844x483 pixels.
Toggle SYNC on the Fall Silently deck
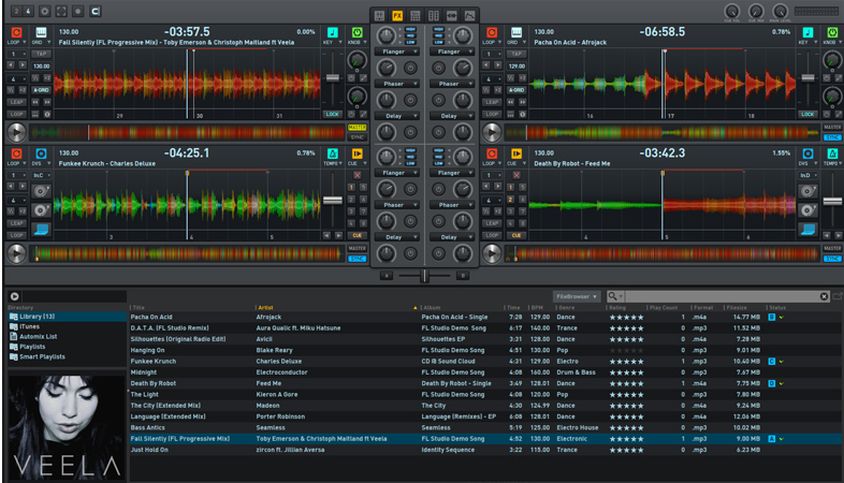click(x=357, y=137)
